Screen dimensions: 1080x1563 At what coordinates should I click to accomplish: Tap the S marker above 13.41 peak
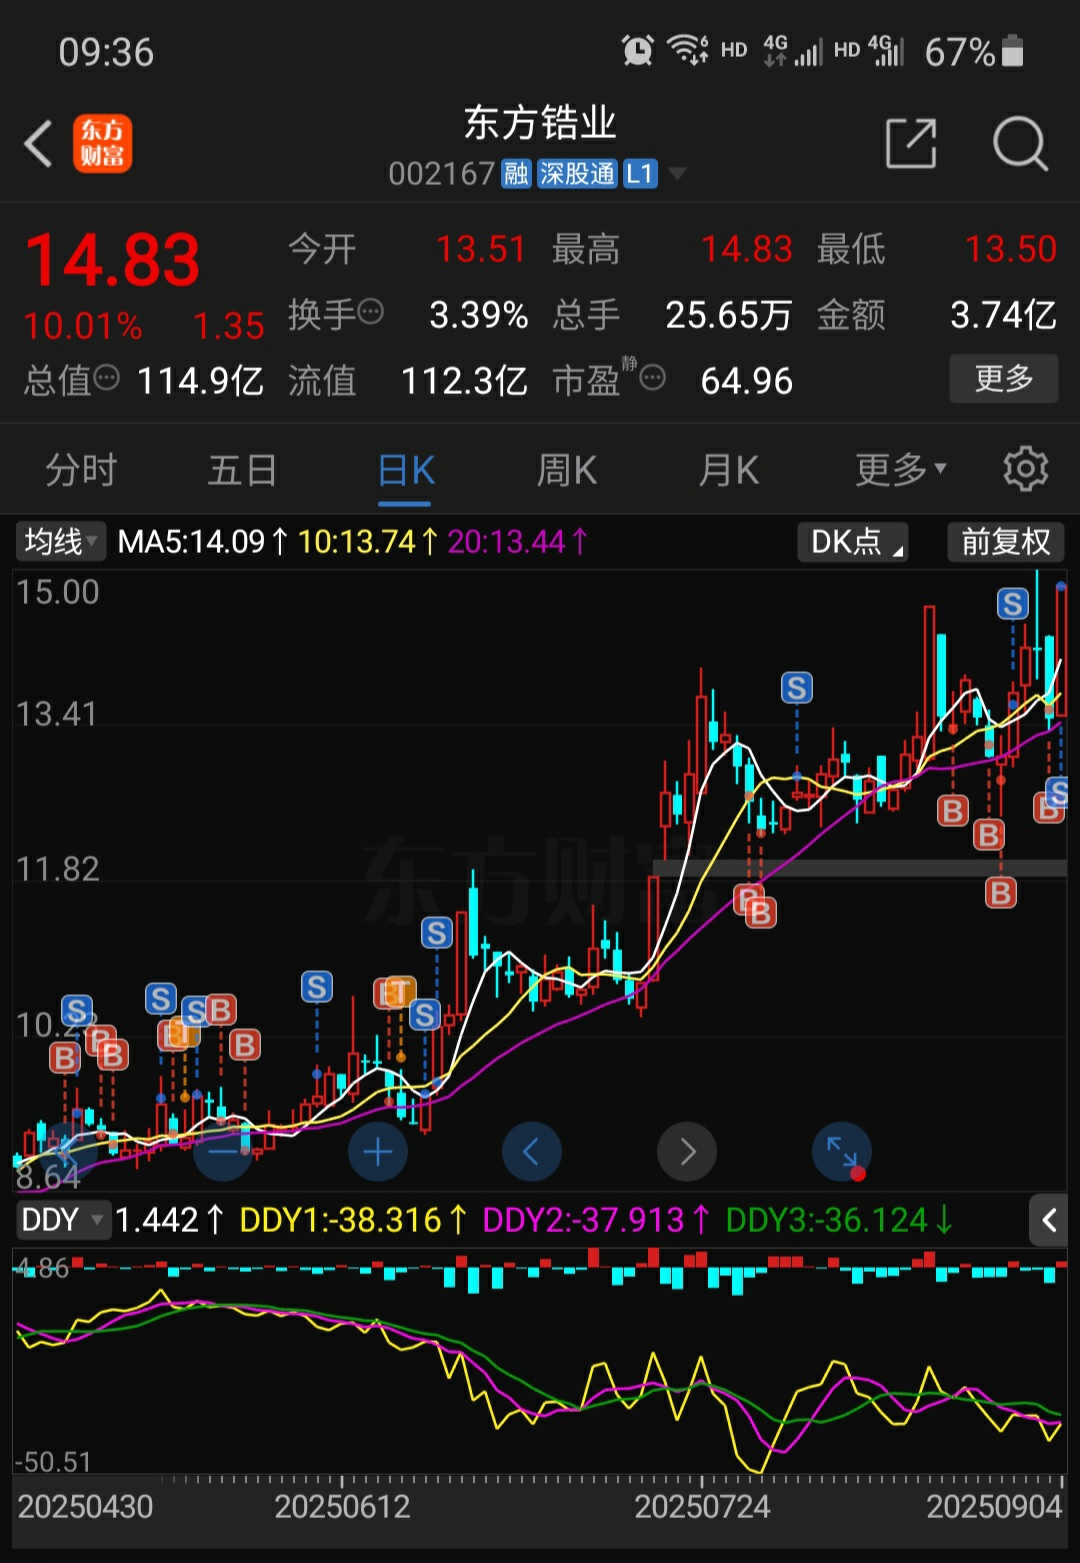coord(797,688)
